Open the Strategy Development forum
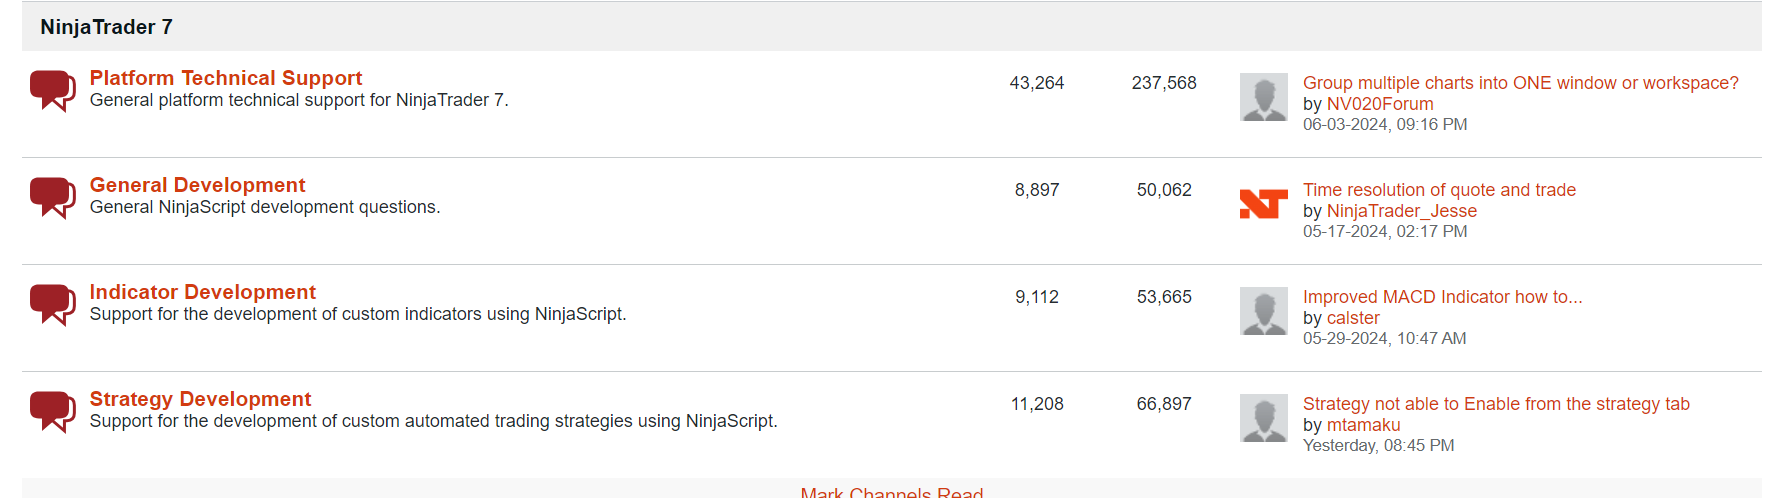 [x=200, y=399]
